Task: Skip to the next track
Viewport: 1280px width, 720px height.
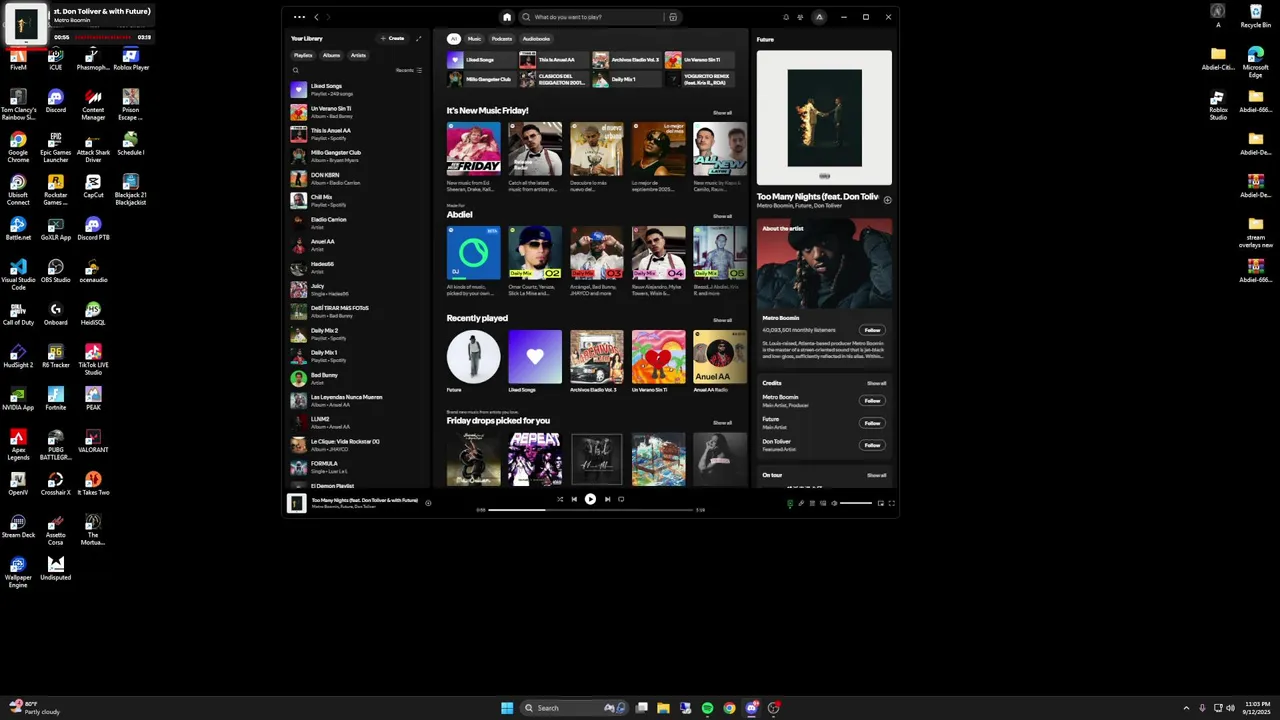Action: point(607,499)
